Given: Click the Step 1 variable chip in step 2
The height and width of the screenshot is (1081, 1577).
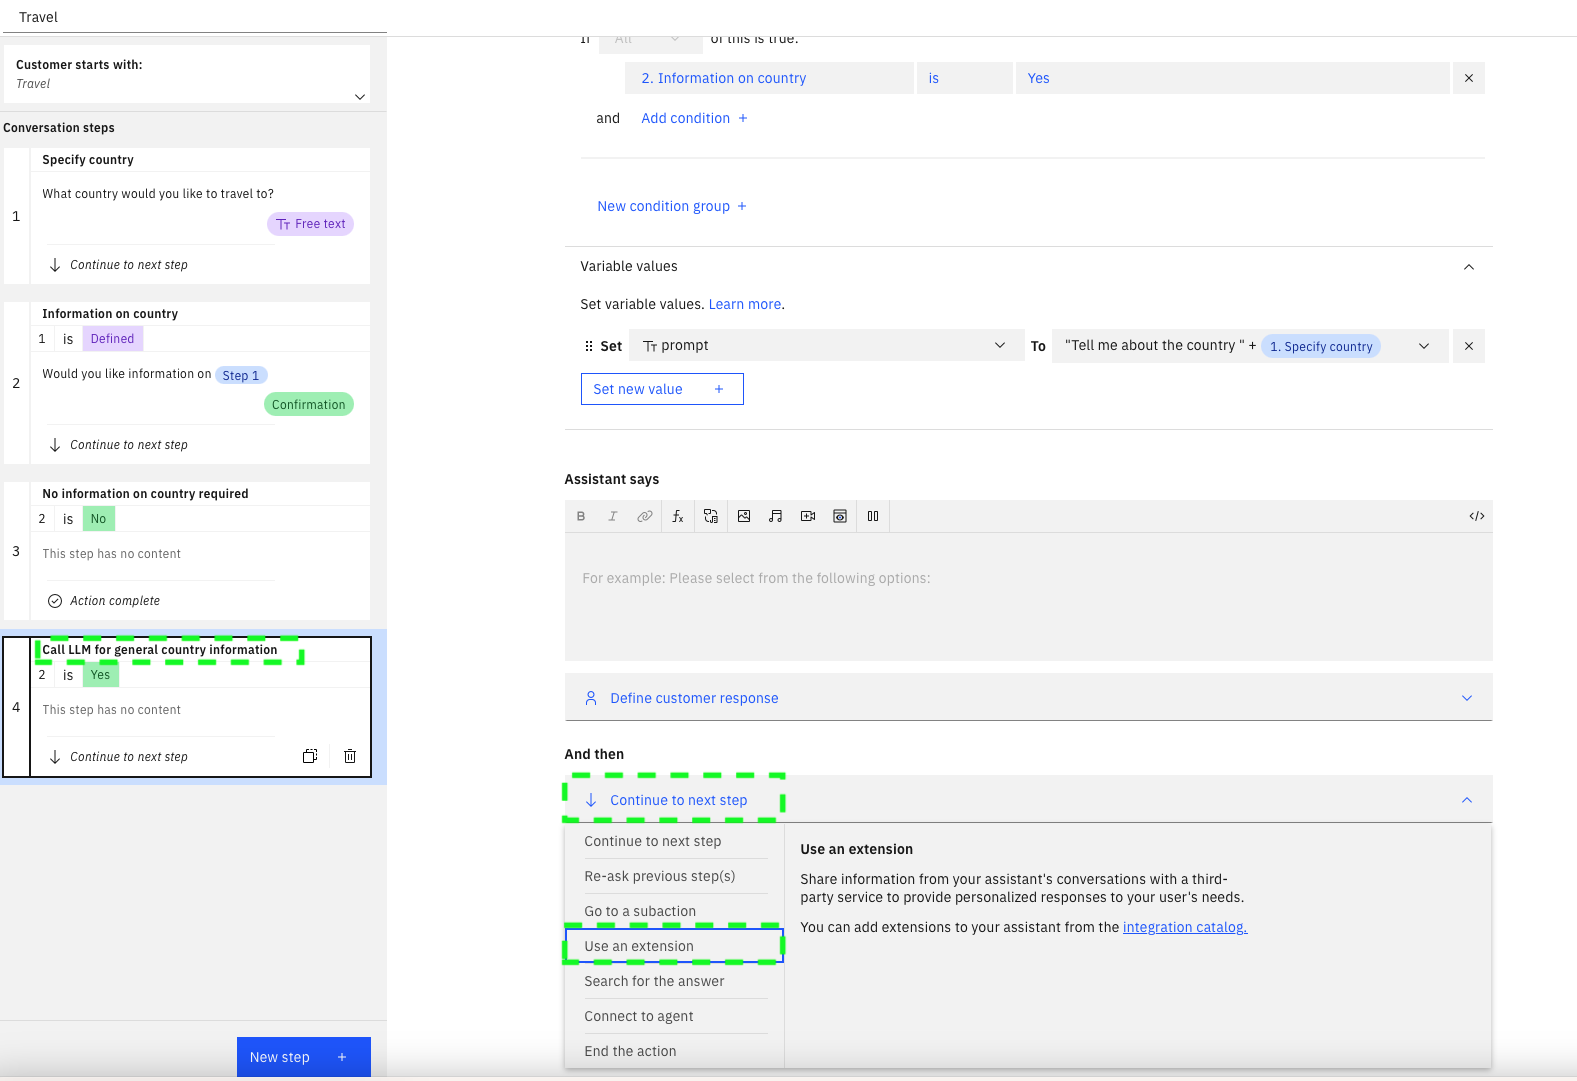Looking at the screenshot, I should (x=241, y=375).
